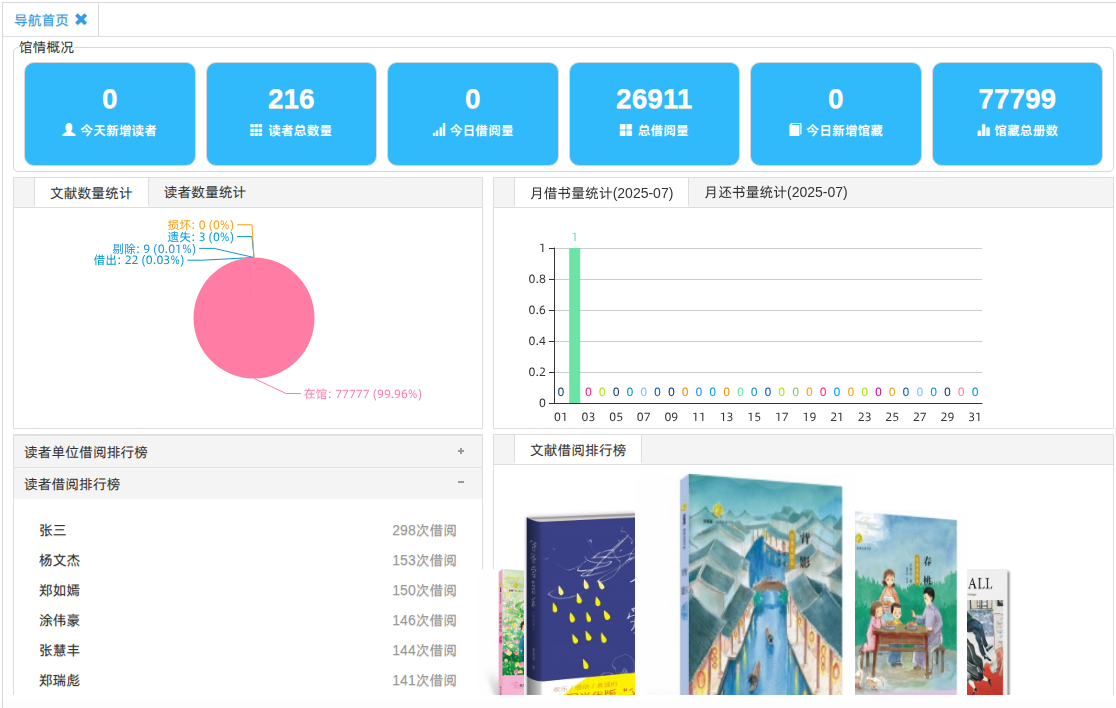Select 月借书量统计(2025-07) tab
Viewport: 1116px width, 708px height.
point(601,193)
